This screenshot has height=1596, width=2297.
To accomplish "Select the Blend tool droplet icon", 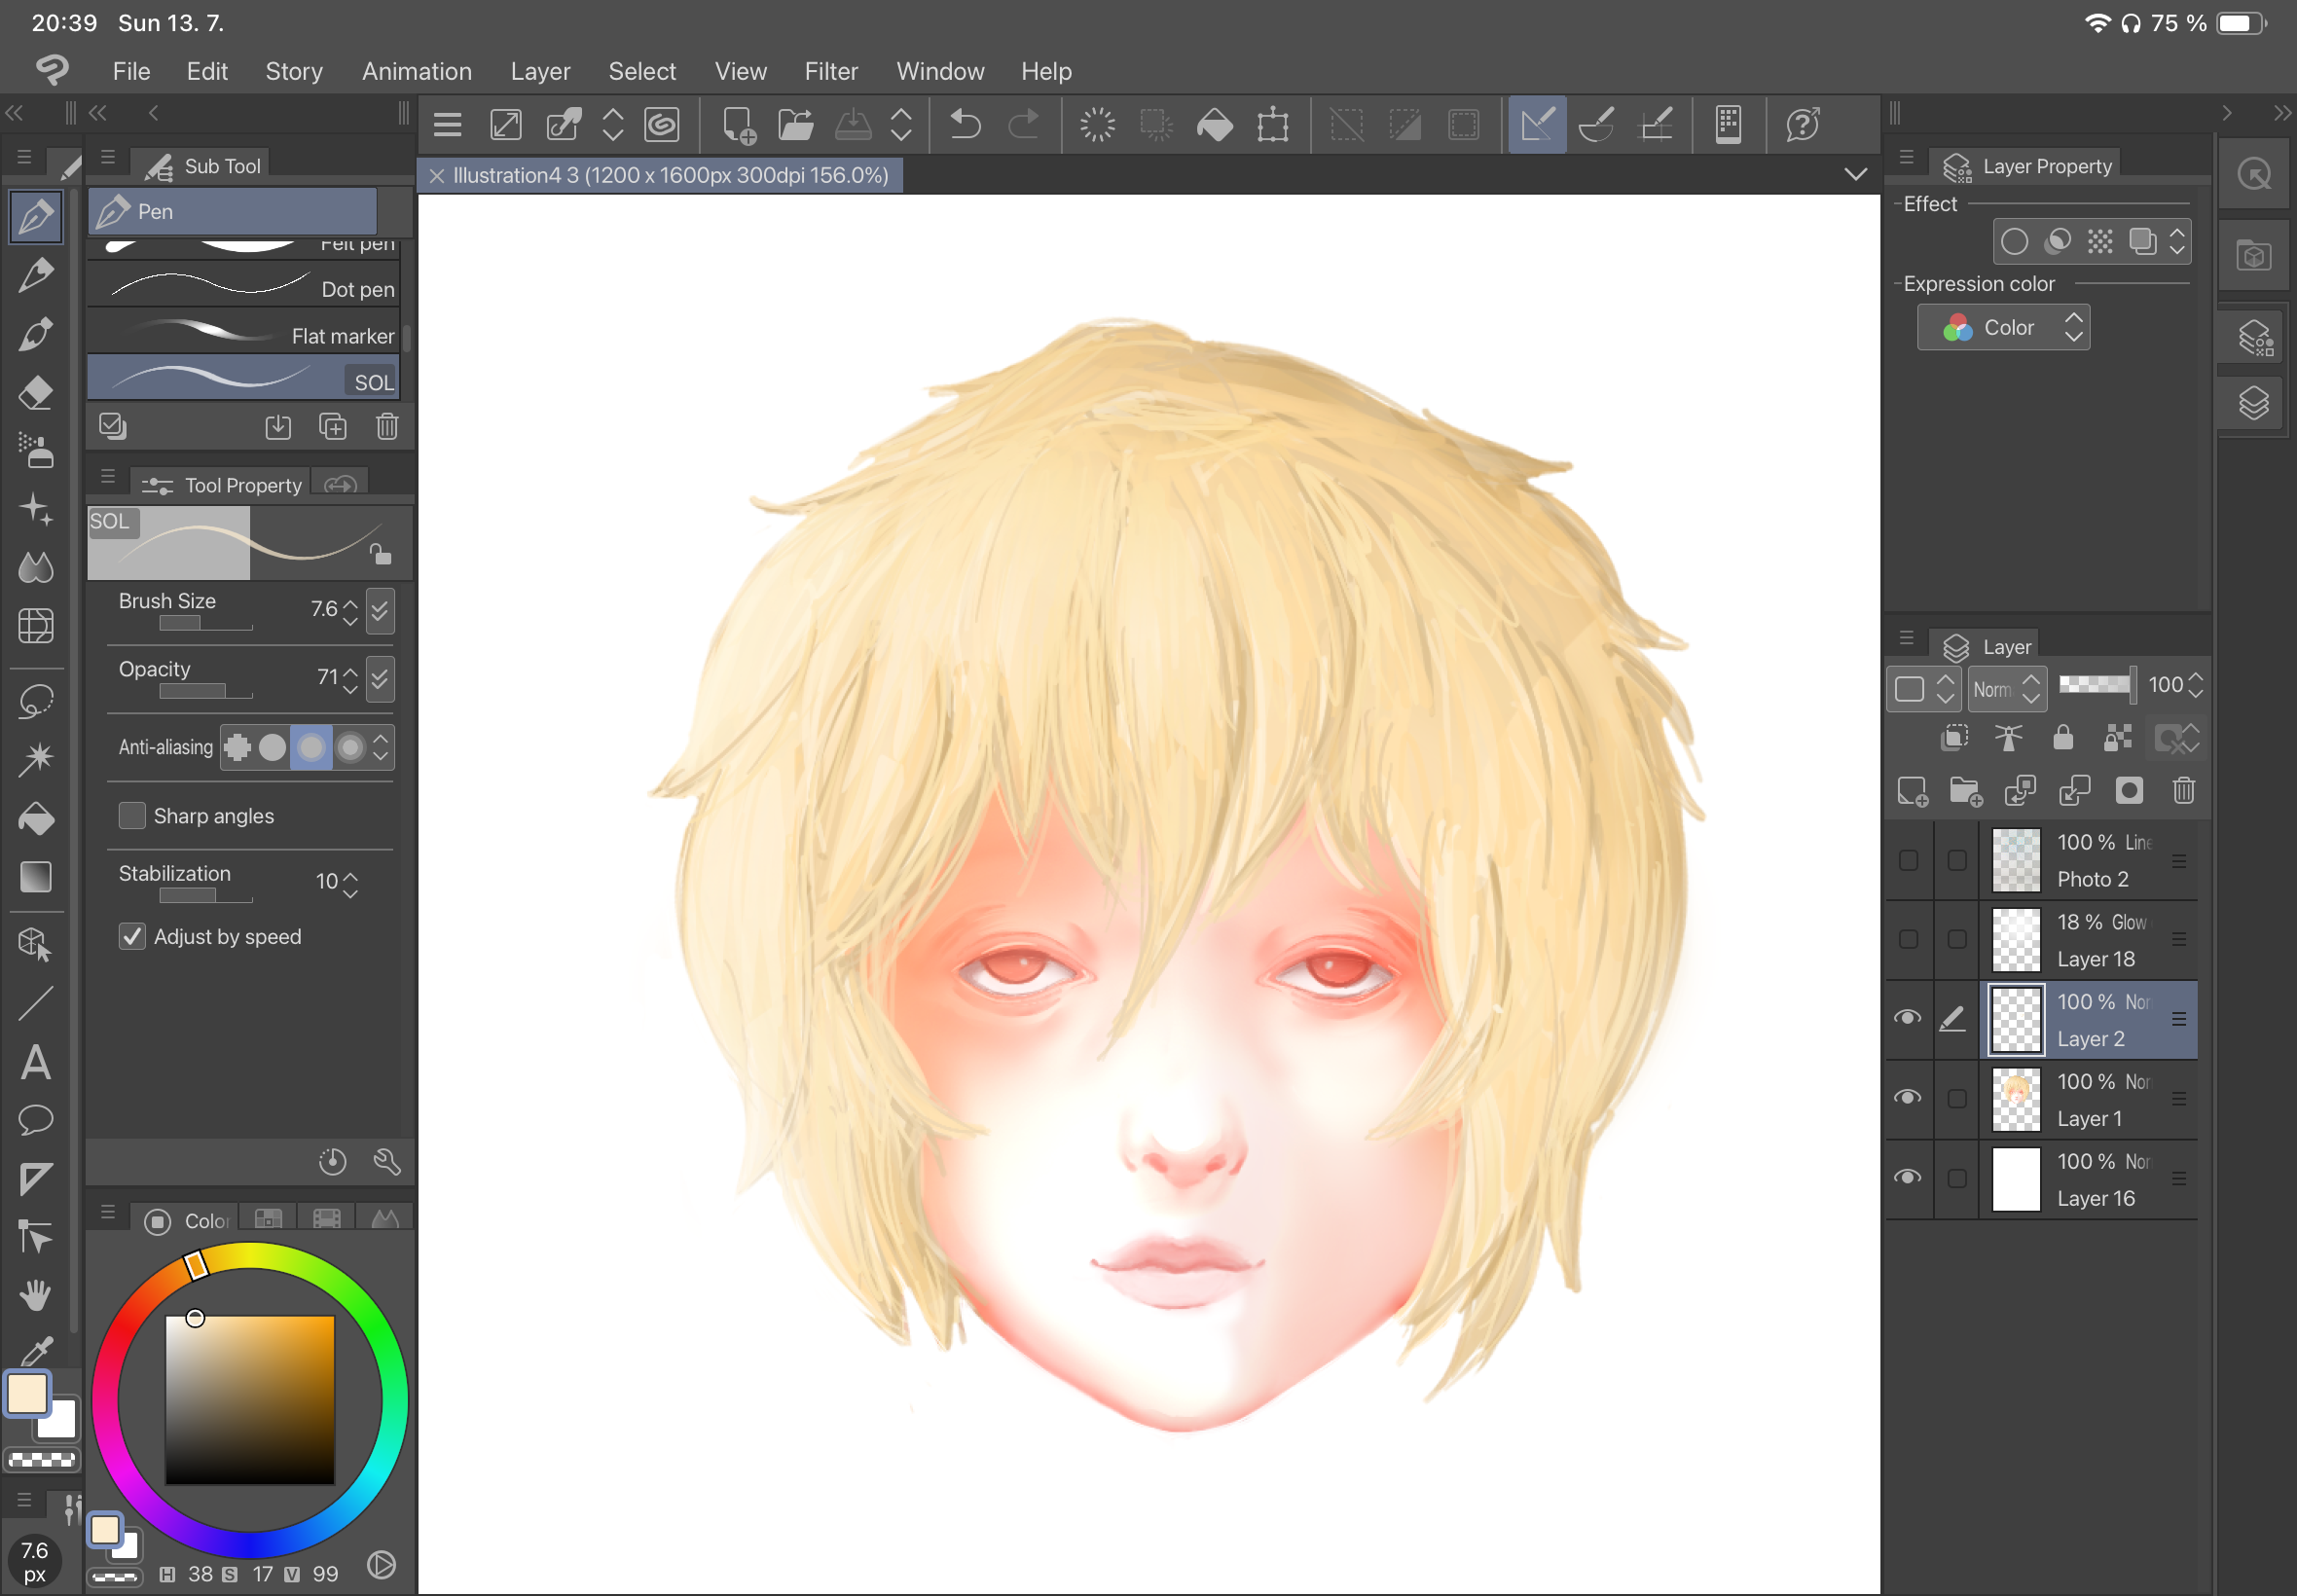I will point(36,567).
